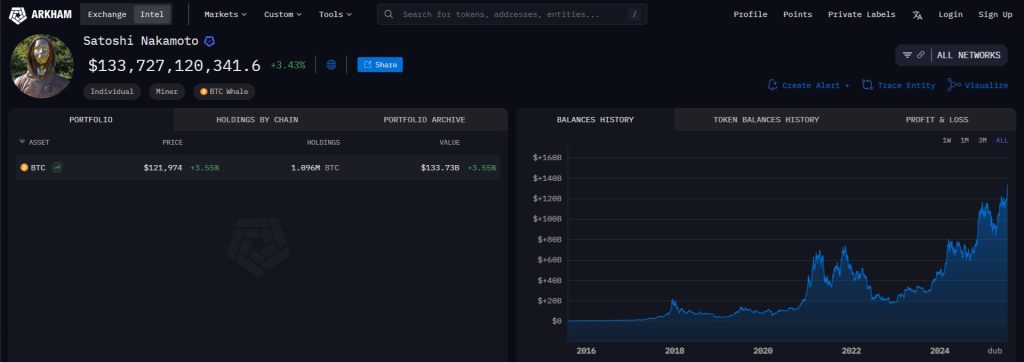
Task: Set chart range to ALL
Action: tap(1002, 140)
